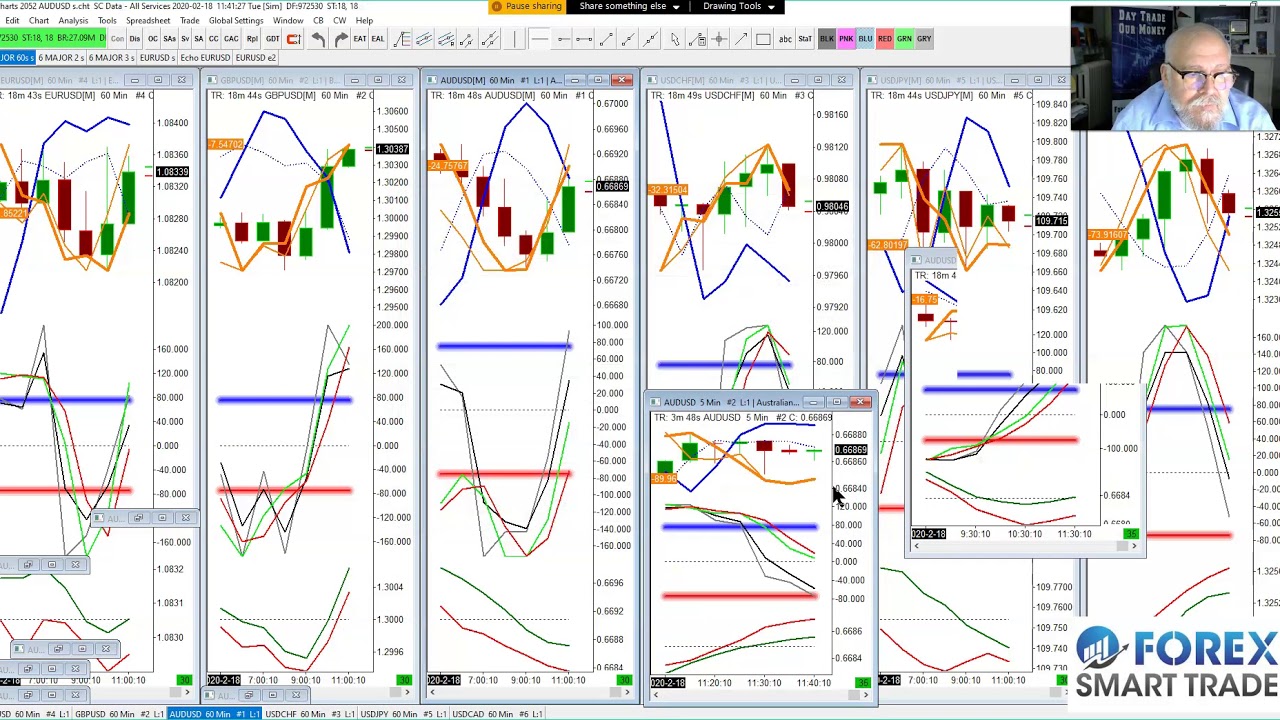
Task: Click the SA save-all toolbar button
Action: (x=198, y=39)
